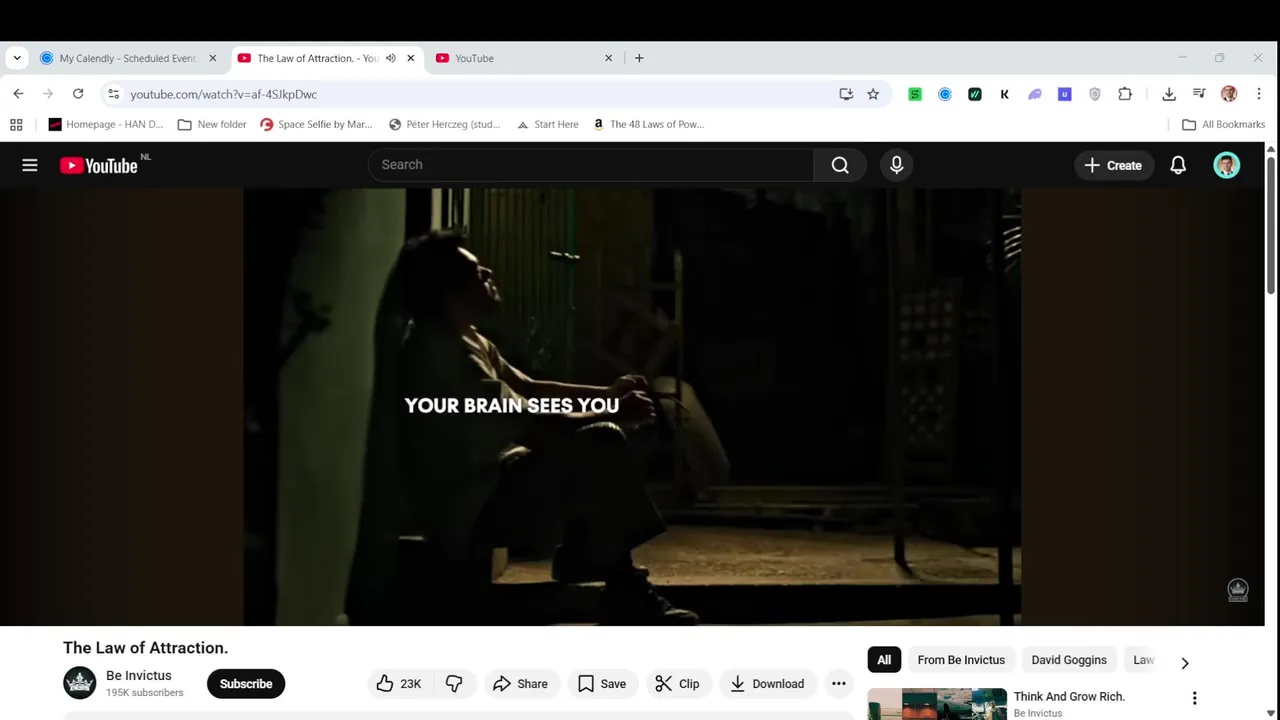This screenshot has width=1280, height=720.
Task: Select the David Goggins chip
Action: click(1069, 660)
